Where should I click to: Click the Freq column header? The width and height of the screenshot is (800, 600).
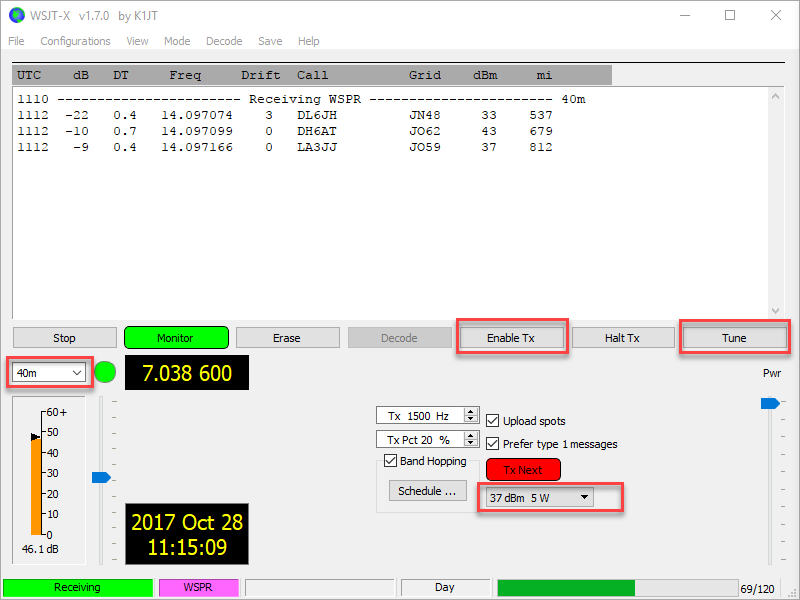point(185,76)
